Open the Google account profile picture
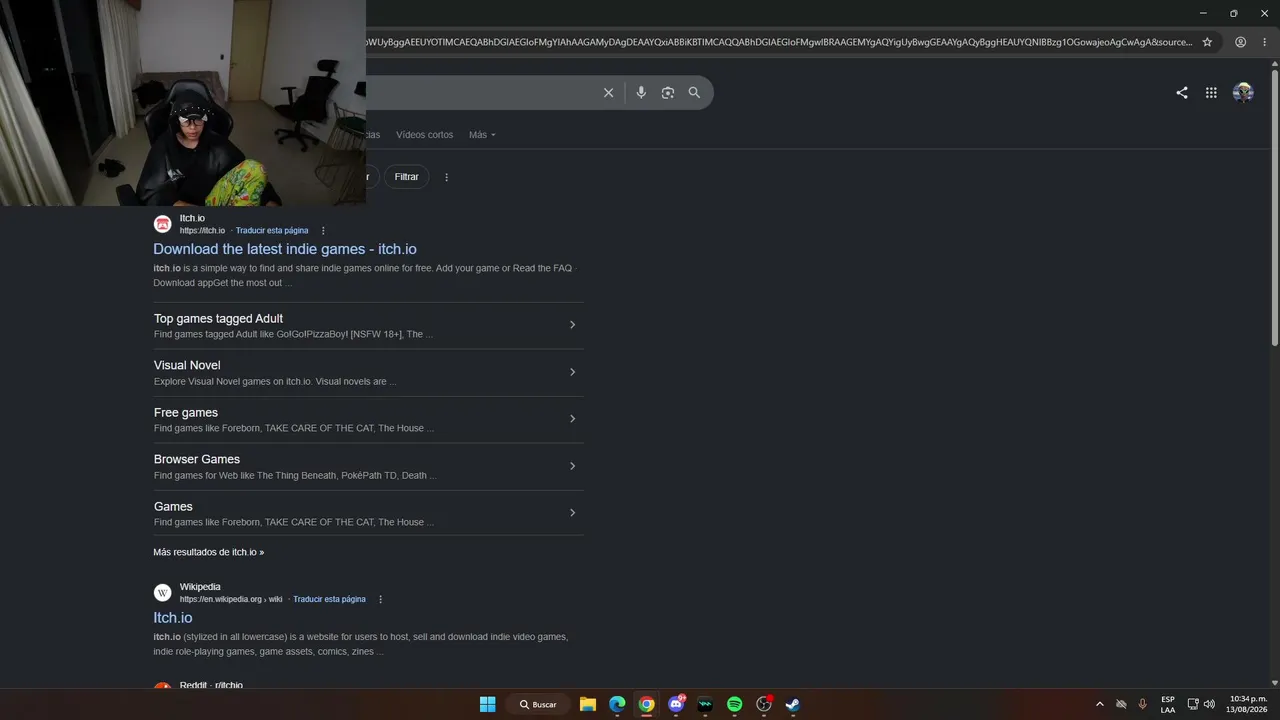 [x=1243, y=93]
